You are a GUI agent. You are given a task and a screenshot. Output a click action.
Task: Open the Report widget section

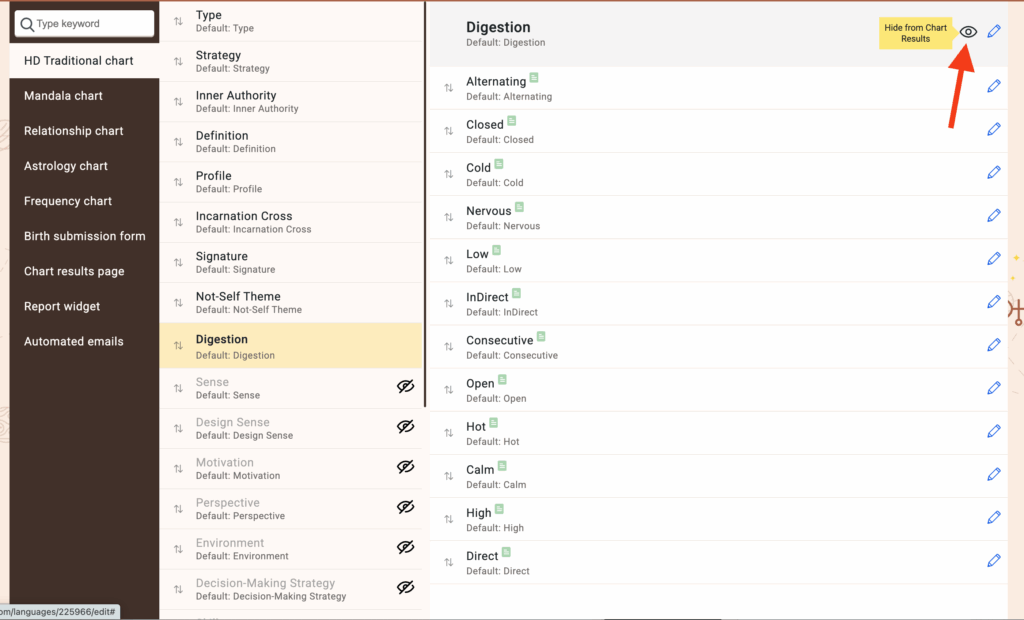[x=62, y=306]
